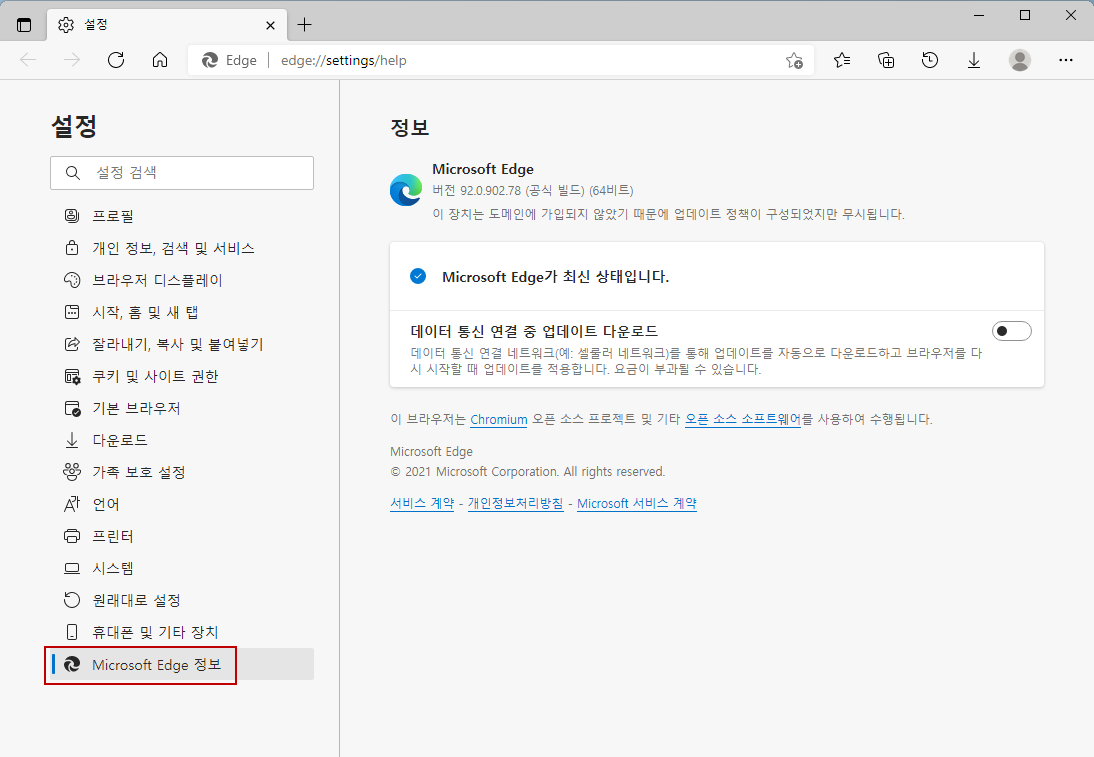Click version text 버전 92.0.902.78

[477, 190]
